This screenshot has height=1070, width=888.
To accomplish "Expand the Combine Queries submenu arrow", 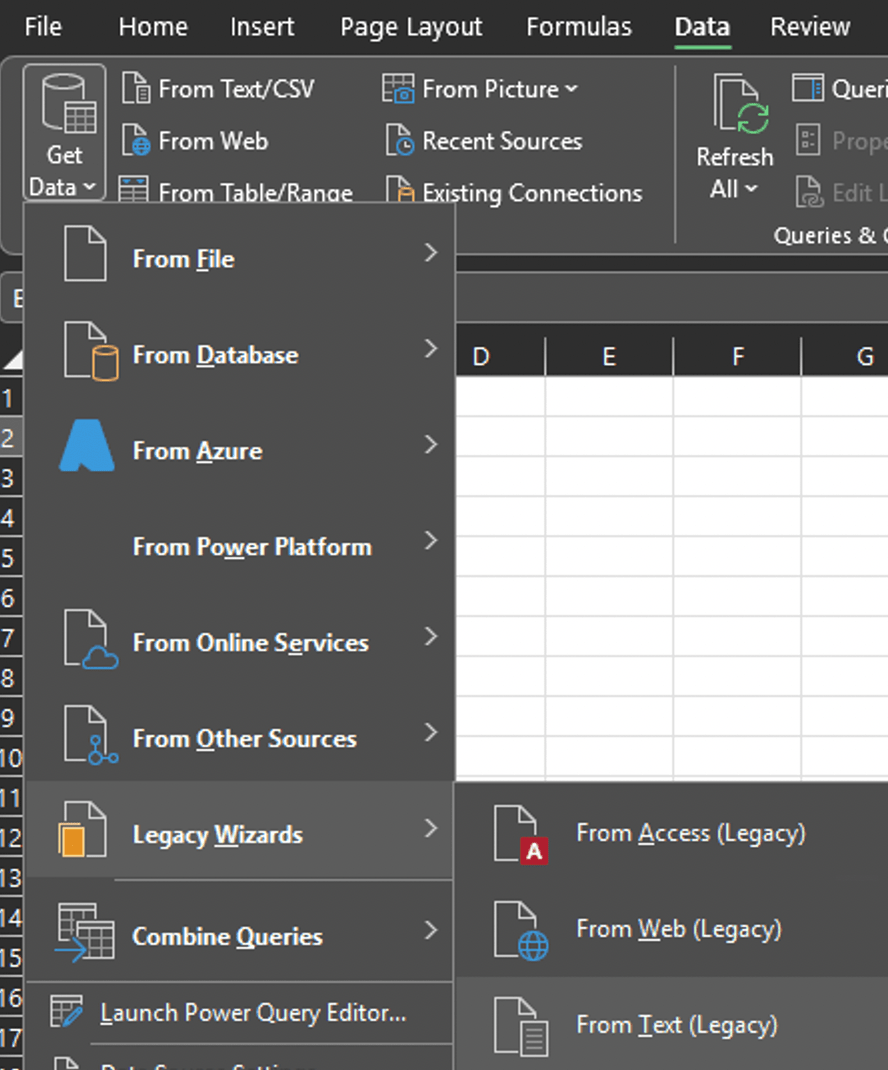I will pyautogui.click(x=431, y=930).
